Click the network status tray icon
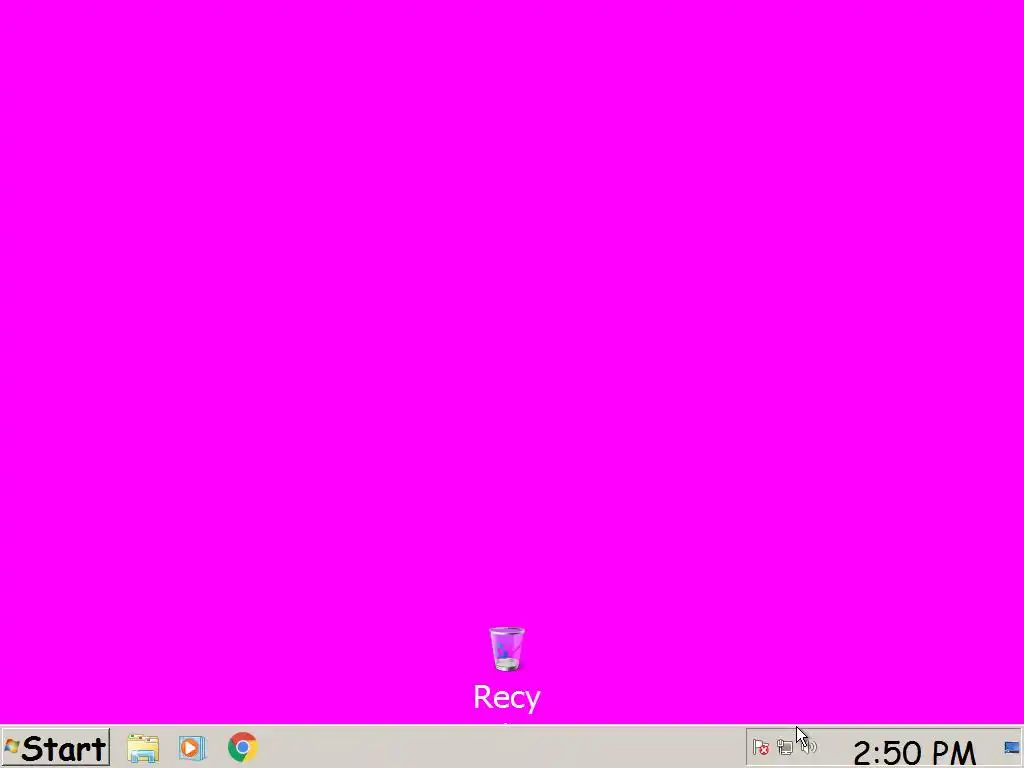 784,746
